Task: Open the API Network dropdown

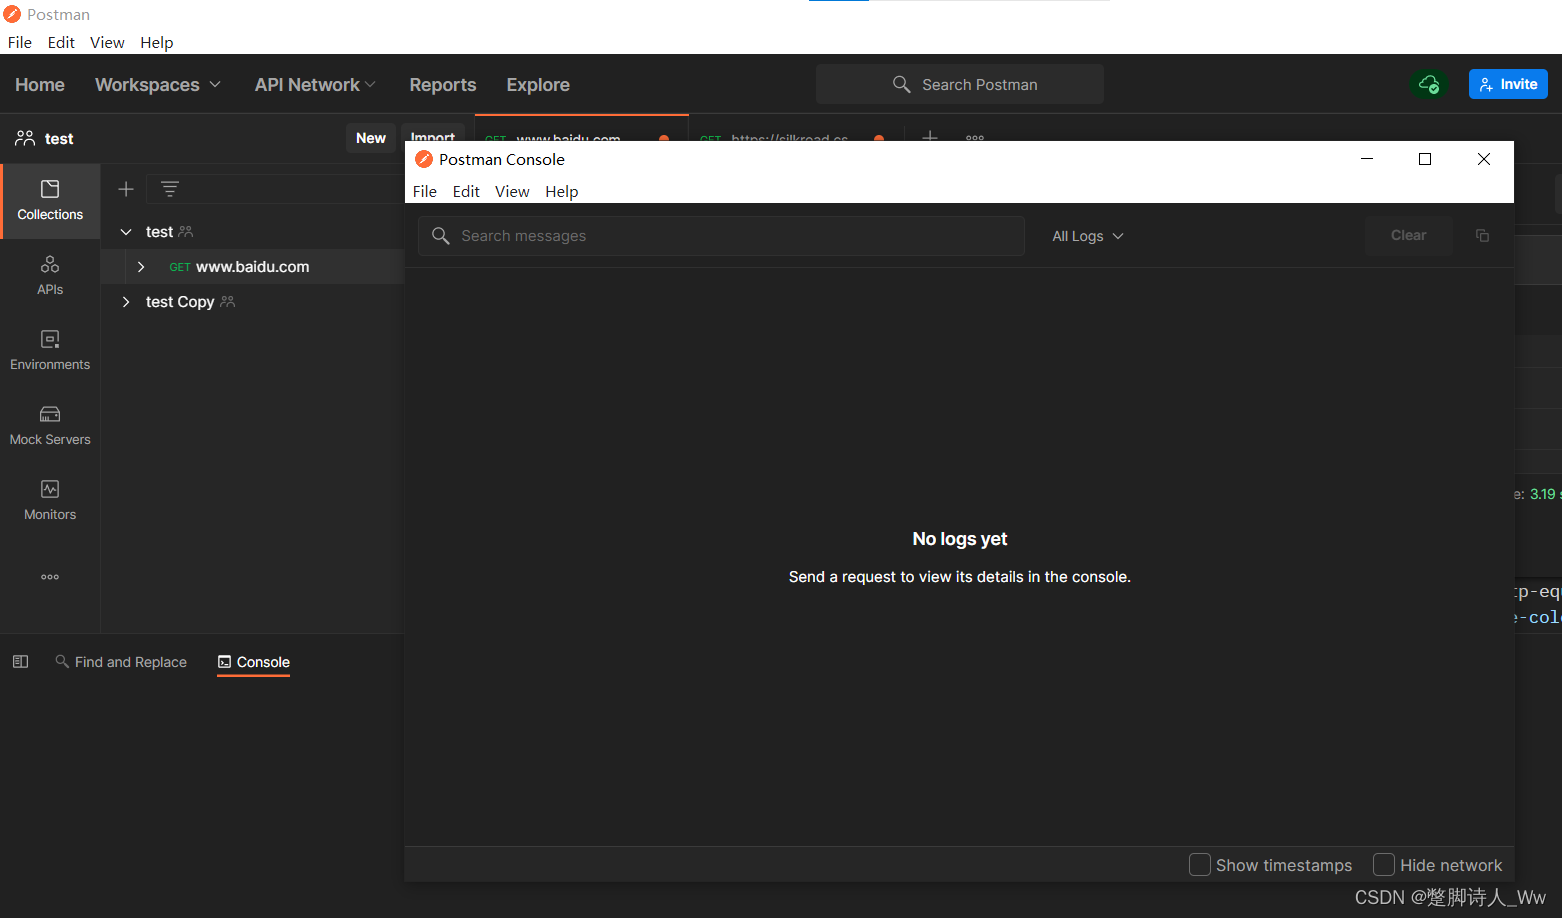Action: coord(315,85)
